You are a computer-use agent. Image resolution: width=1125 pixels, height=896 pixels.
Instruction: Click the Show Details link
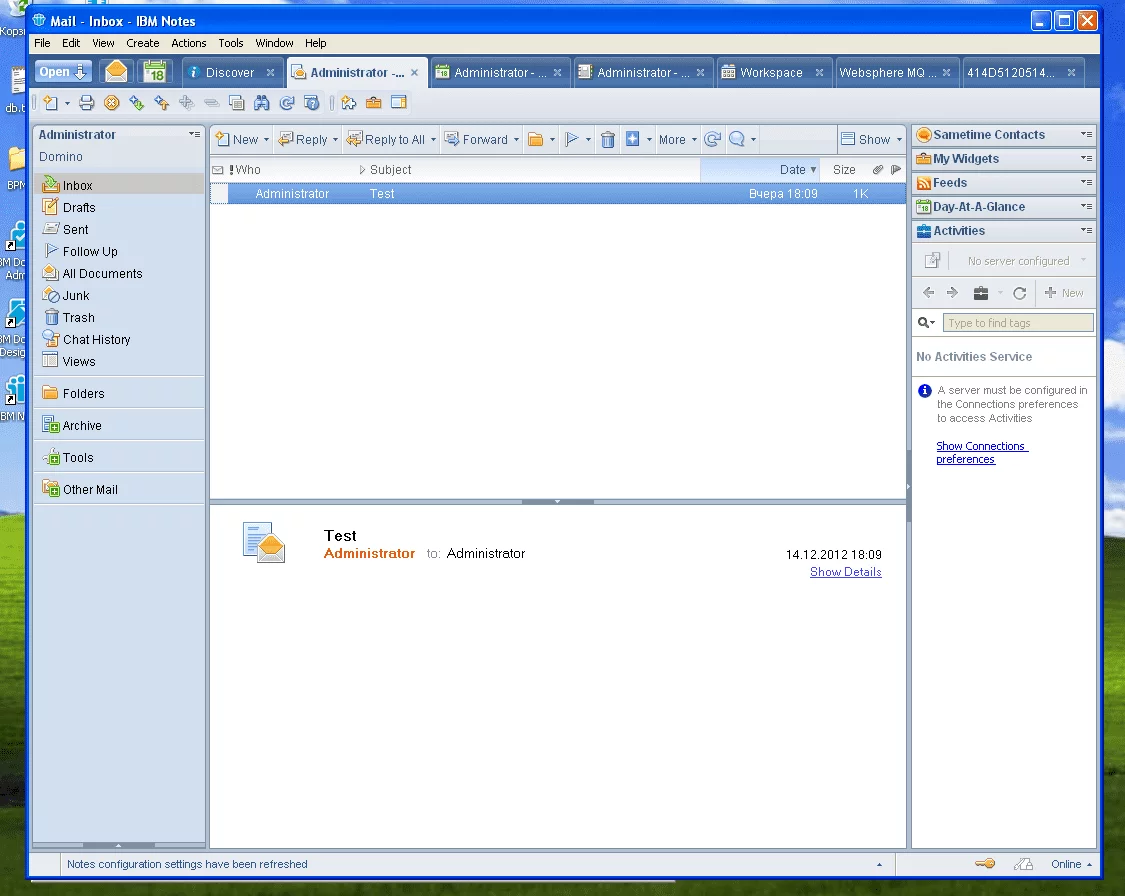coord(845,572)
